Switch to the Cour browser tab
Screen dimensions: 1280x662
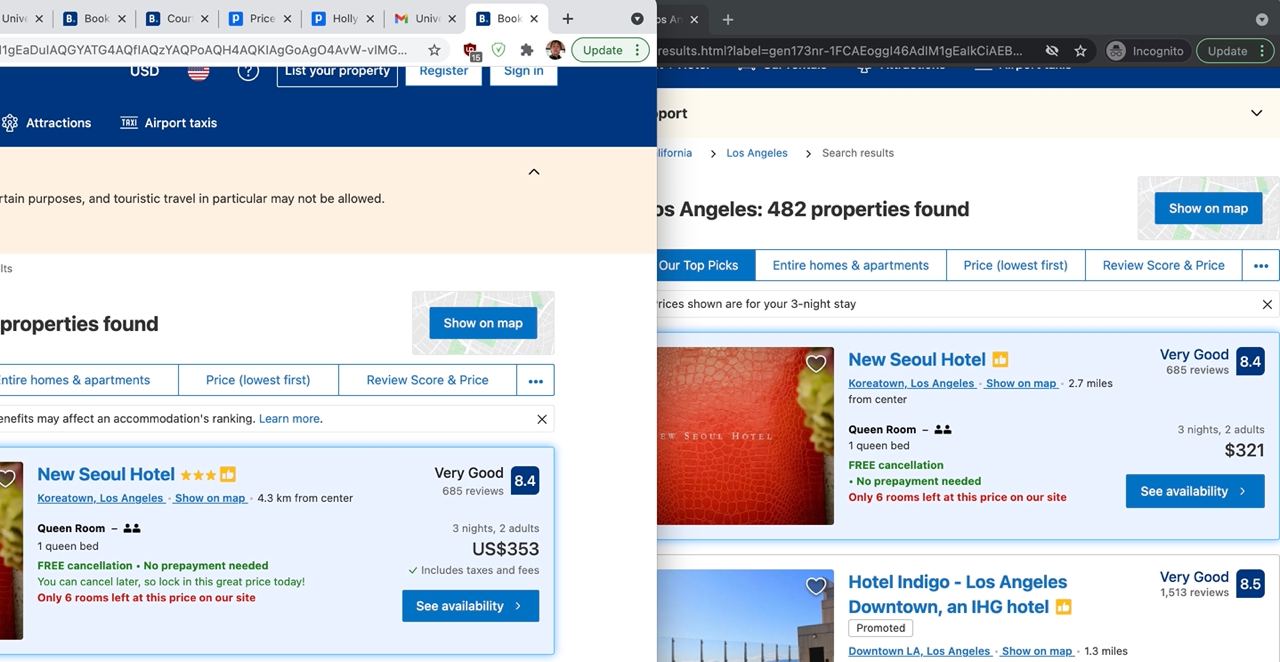tap(177, 18)
